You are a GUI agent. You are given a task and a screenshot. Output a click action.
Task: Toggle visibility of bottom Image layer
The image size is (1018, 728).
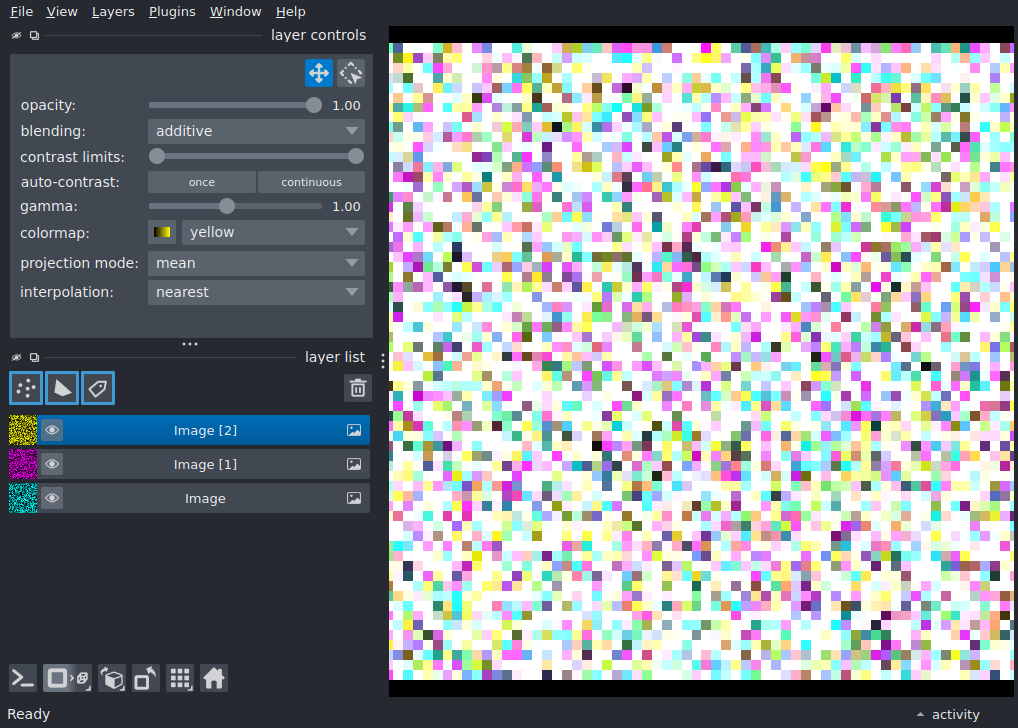click(x=52, y=498)
